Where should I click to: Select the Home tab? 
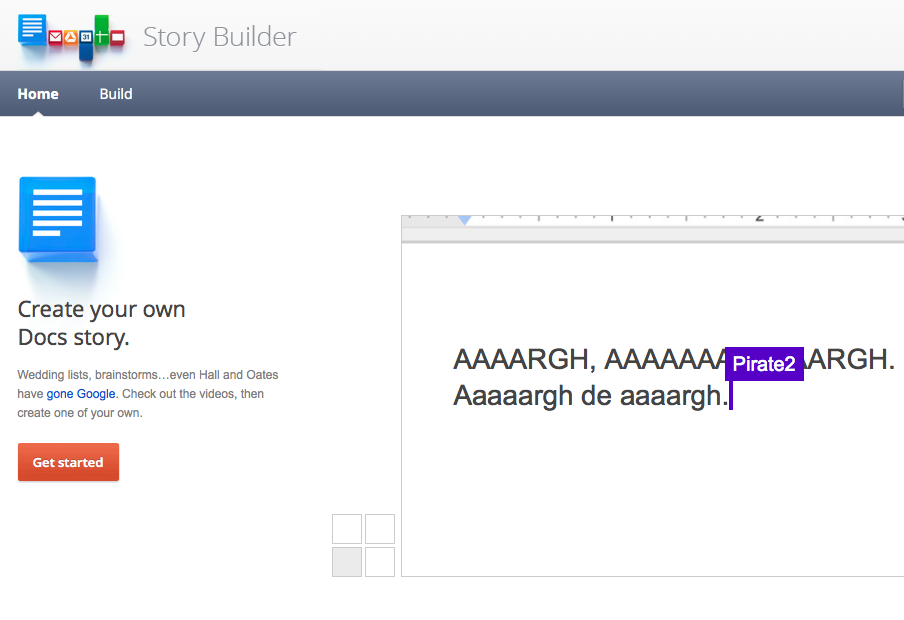tap(37, 93)
